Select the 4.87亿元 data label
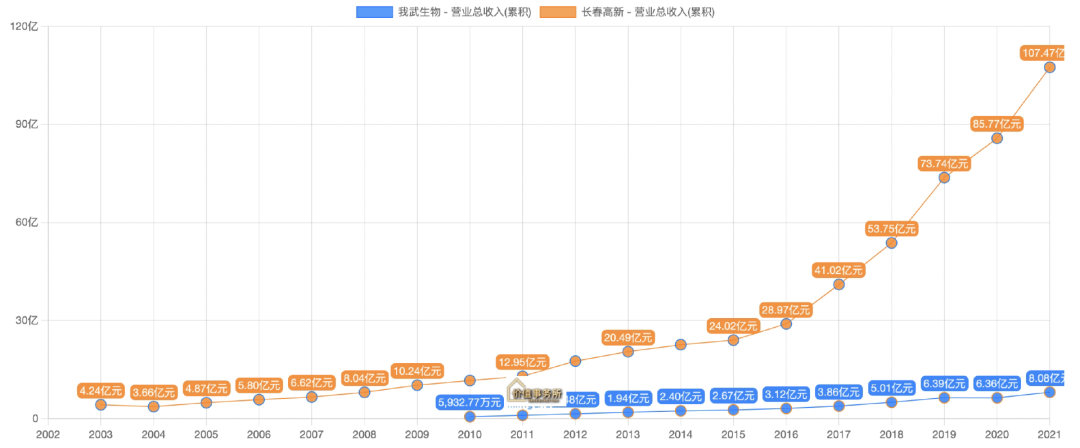Image resolution: width=1080 pixels, height=448 pixels. [x=206, y=389]
